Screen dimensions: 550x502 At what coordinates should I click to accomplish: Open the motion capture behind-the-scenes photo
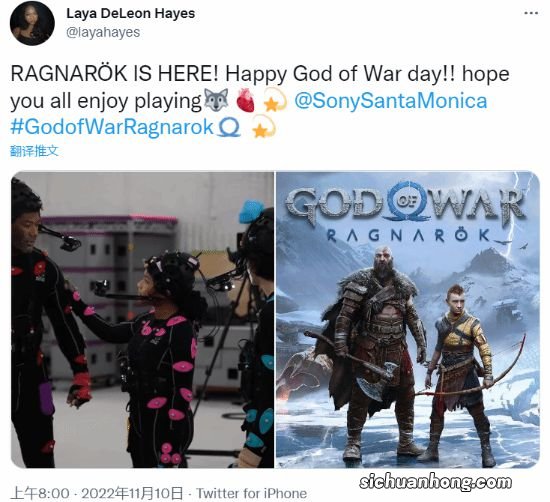(142, 320)
